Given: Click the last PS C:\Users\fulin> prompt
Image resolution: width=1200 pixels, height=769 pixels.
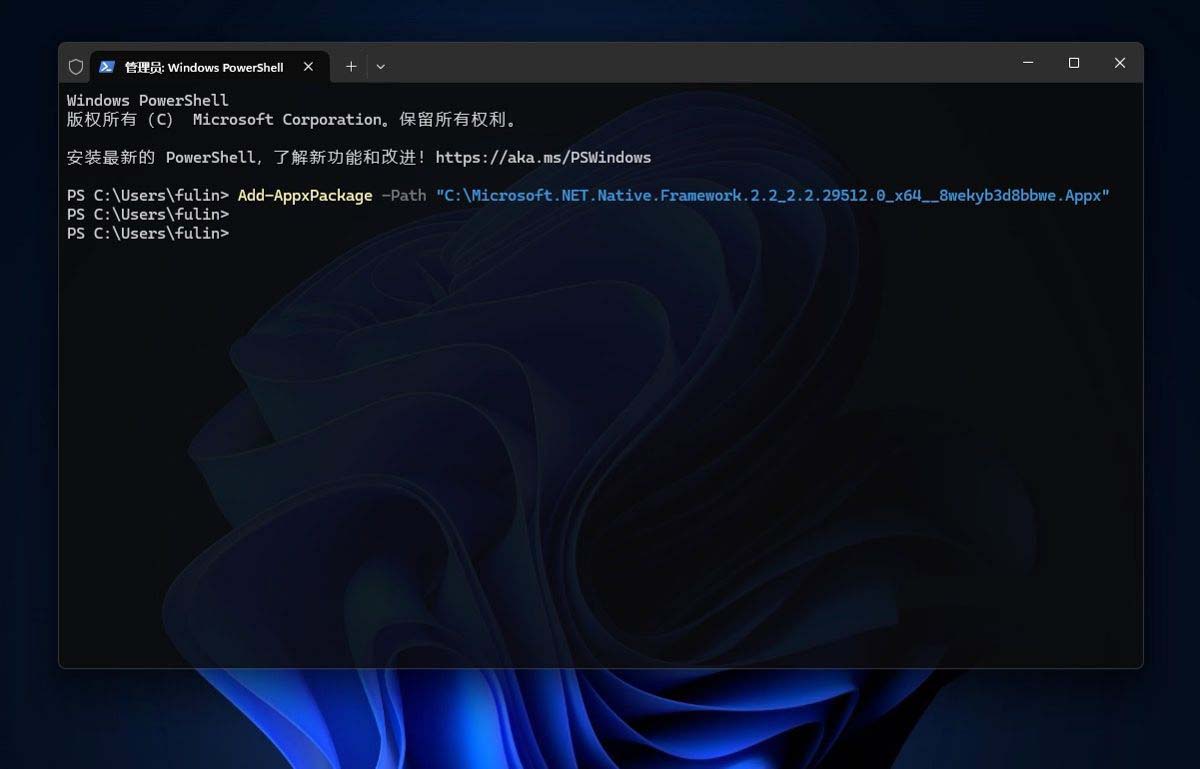Looking at the screenshot, I should pos(148,233).
